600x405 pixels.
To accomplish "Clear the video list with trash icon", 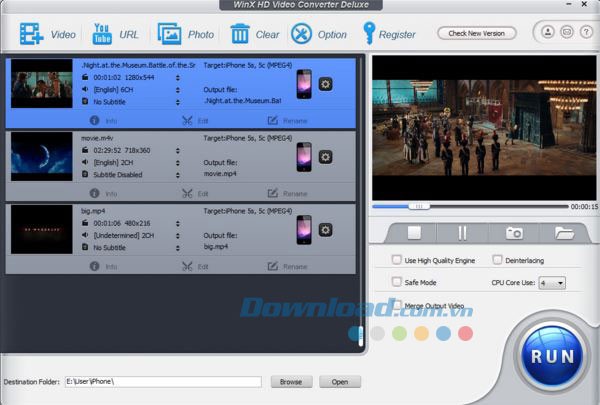I will 240,34.
